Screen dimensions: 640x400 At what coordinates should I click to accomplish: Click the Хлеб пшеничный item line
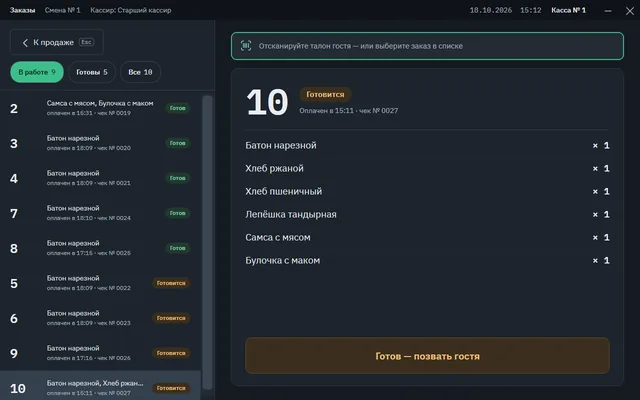pos(427,191)
